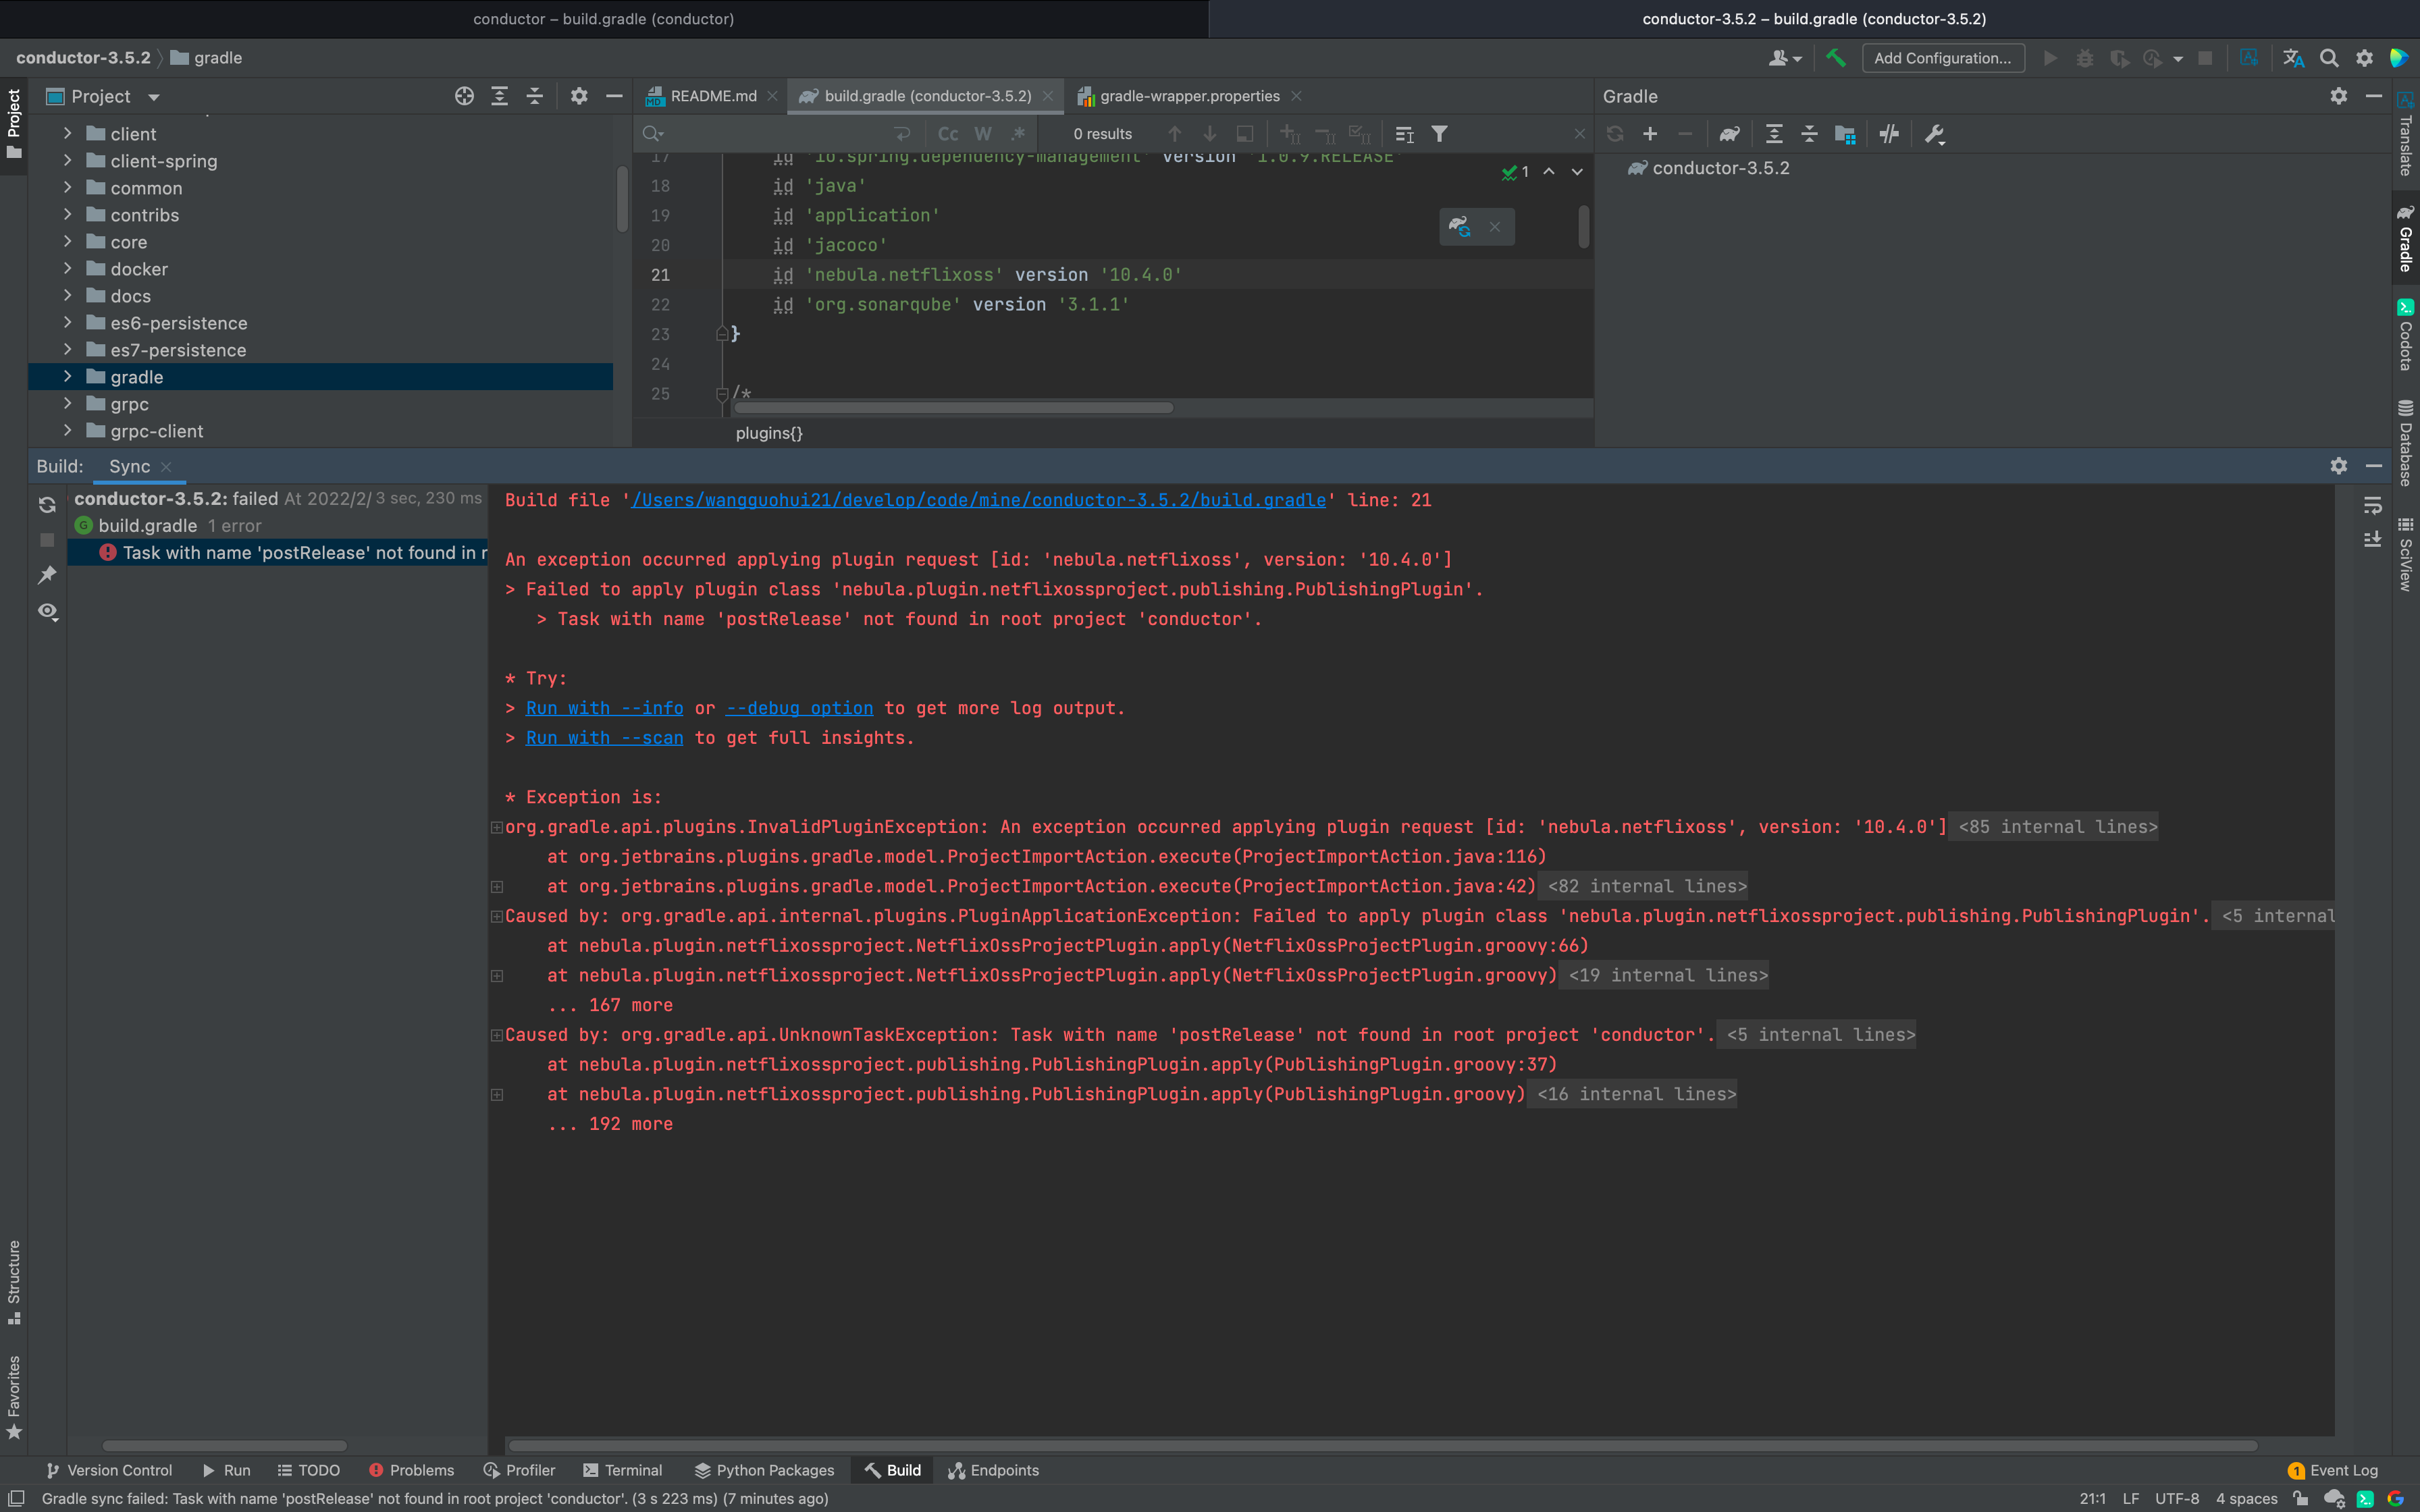The width and height of the screenshot is (2420, 1512).
Task: Expand the docker folder in Project tree
Action: 68,268
